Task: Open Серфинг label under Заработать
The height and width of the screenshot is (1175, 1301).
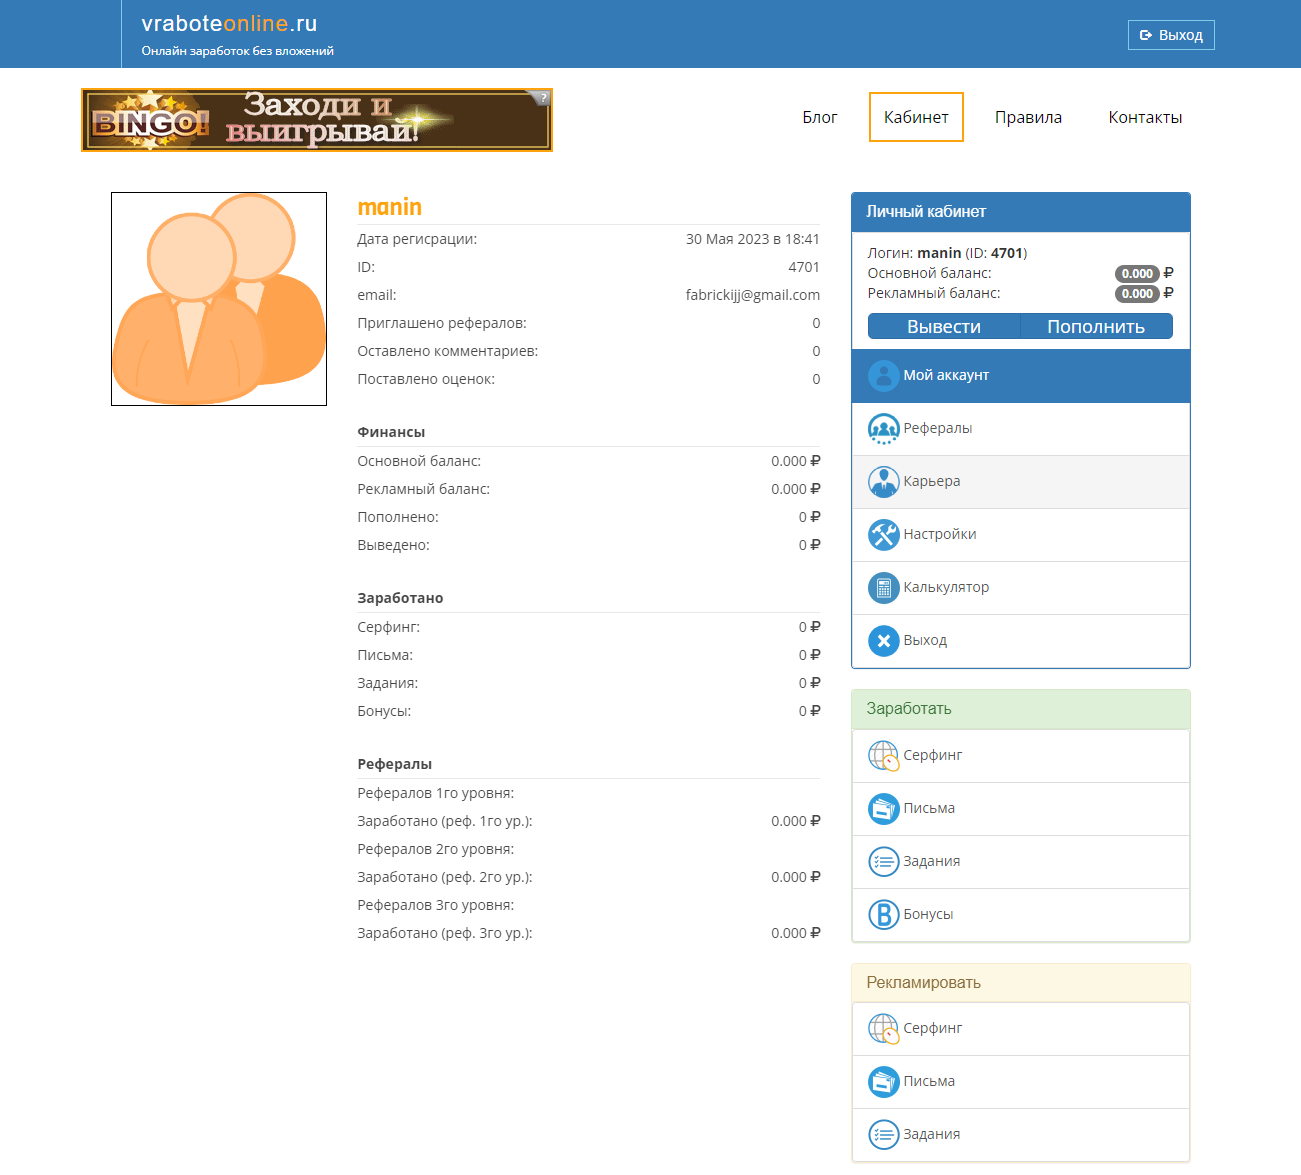Action: click(x=933, y=755)
